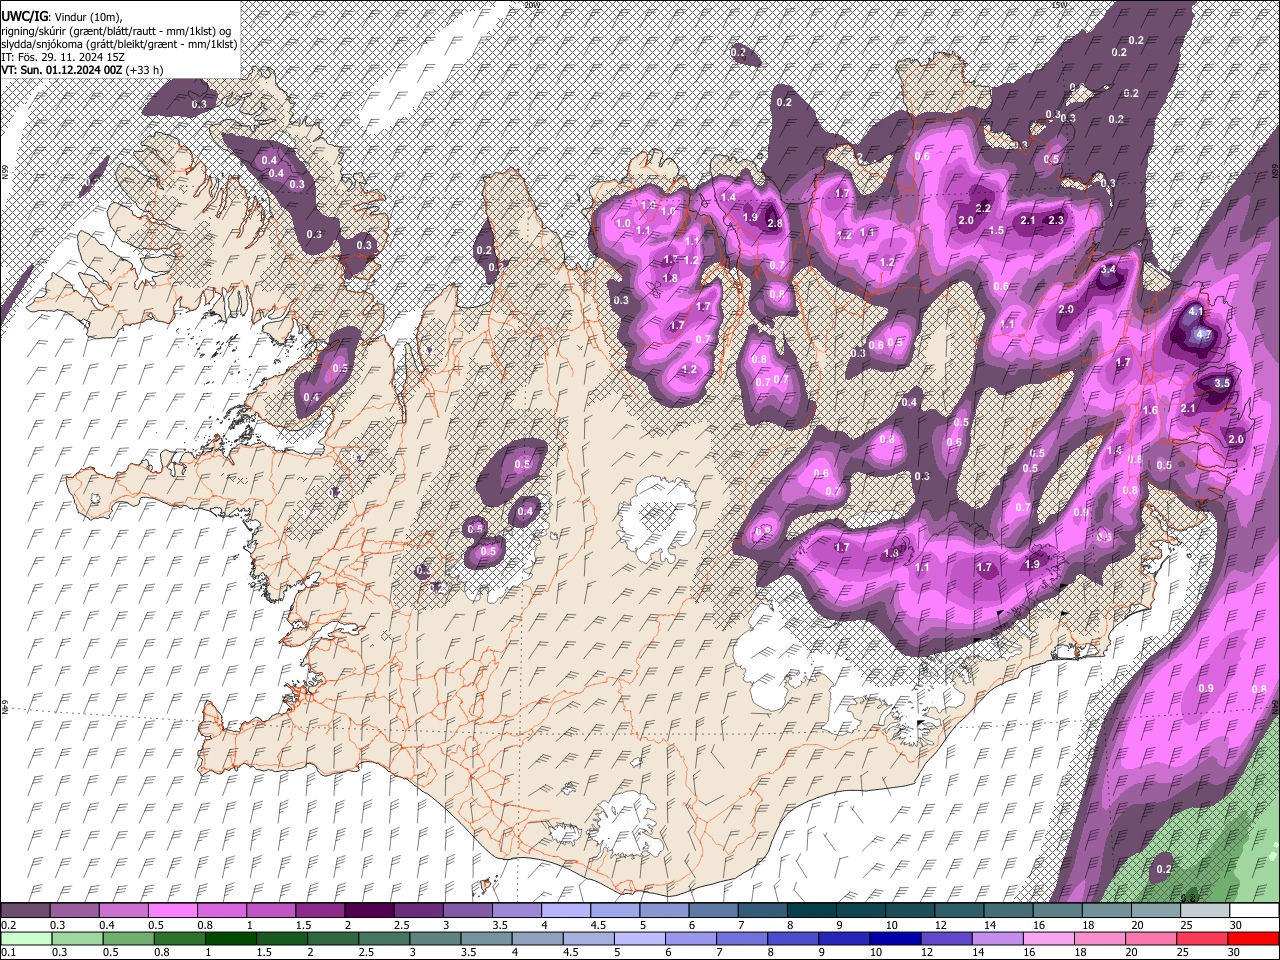Screen dimensions: 1280x960
Task: Click the 4.7 precipitation peak label
Action: click(1204, 334)
